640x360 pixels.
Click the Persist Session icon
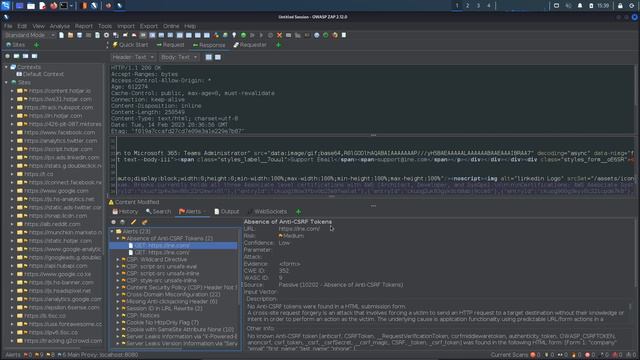(x=80, y=35)
